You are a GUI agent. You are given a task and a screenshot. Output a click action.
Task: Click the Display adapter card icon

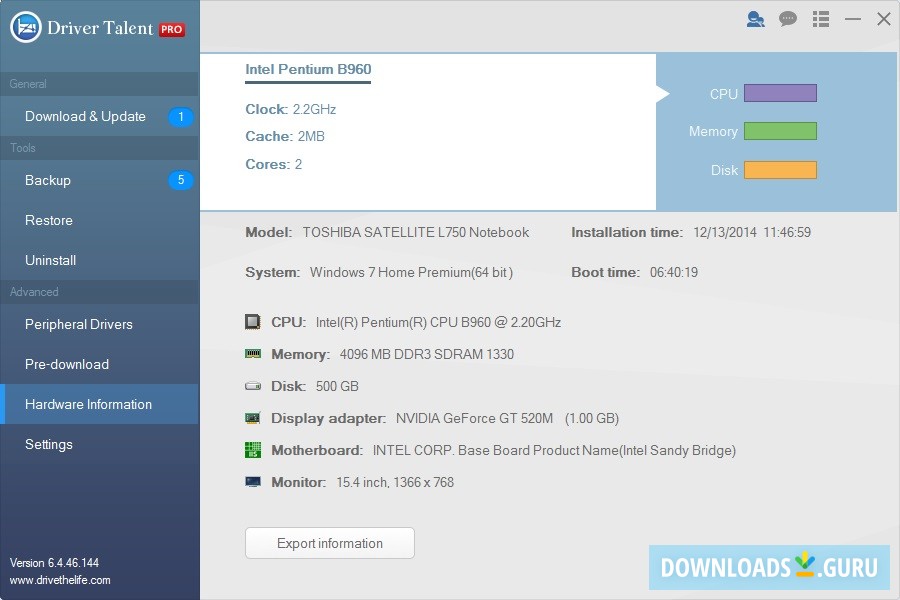point(253,418)
